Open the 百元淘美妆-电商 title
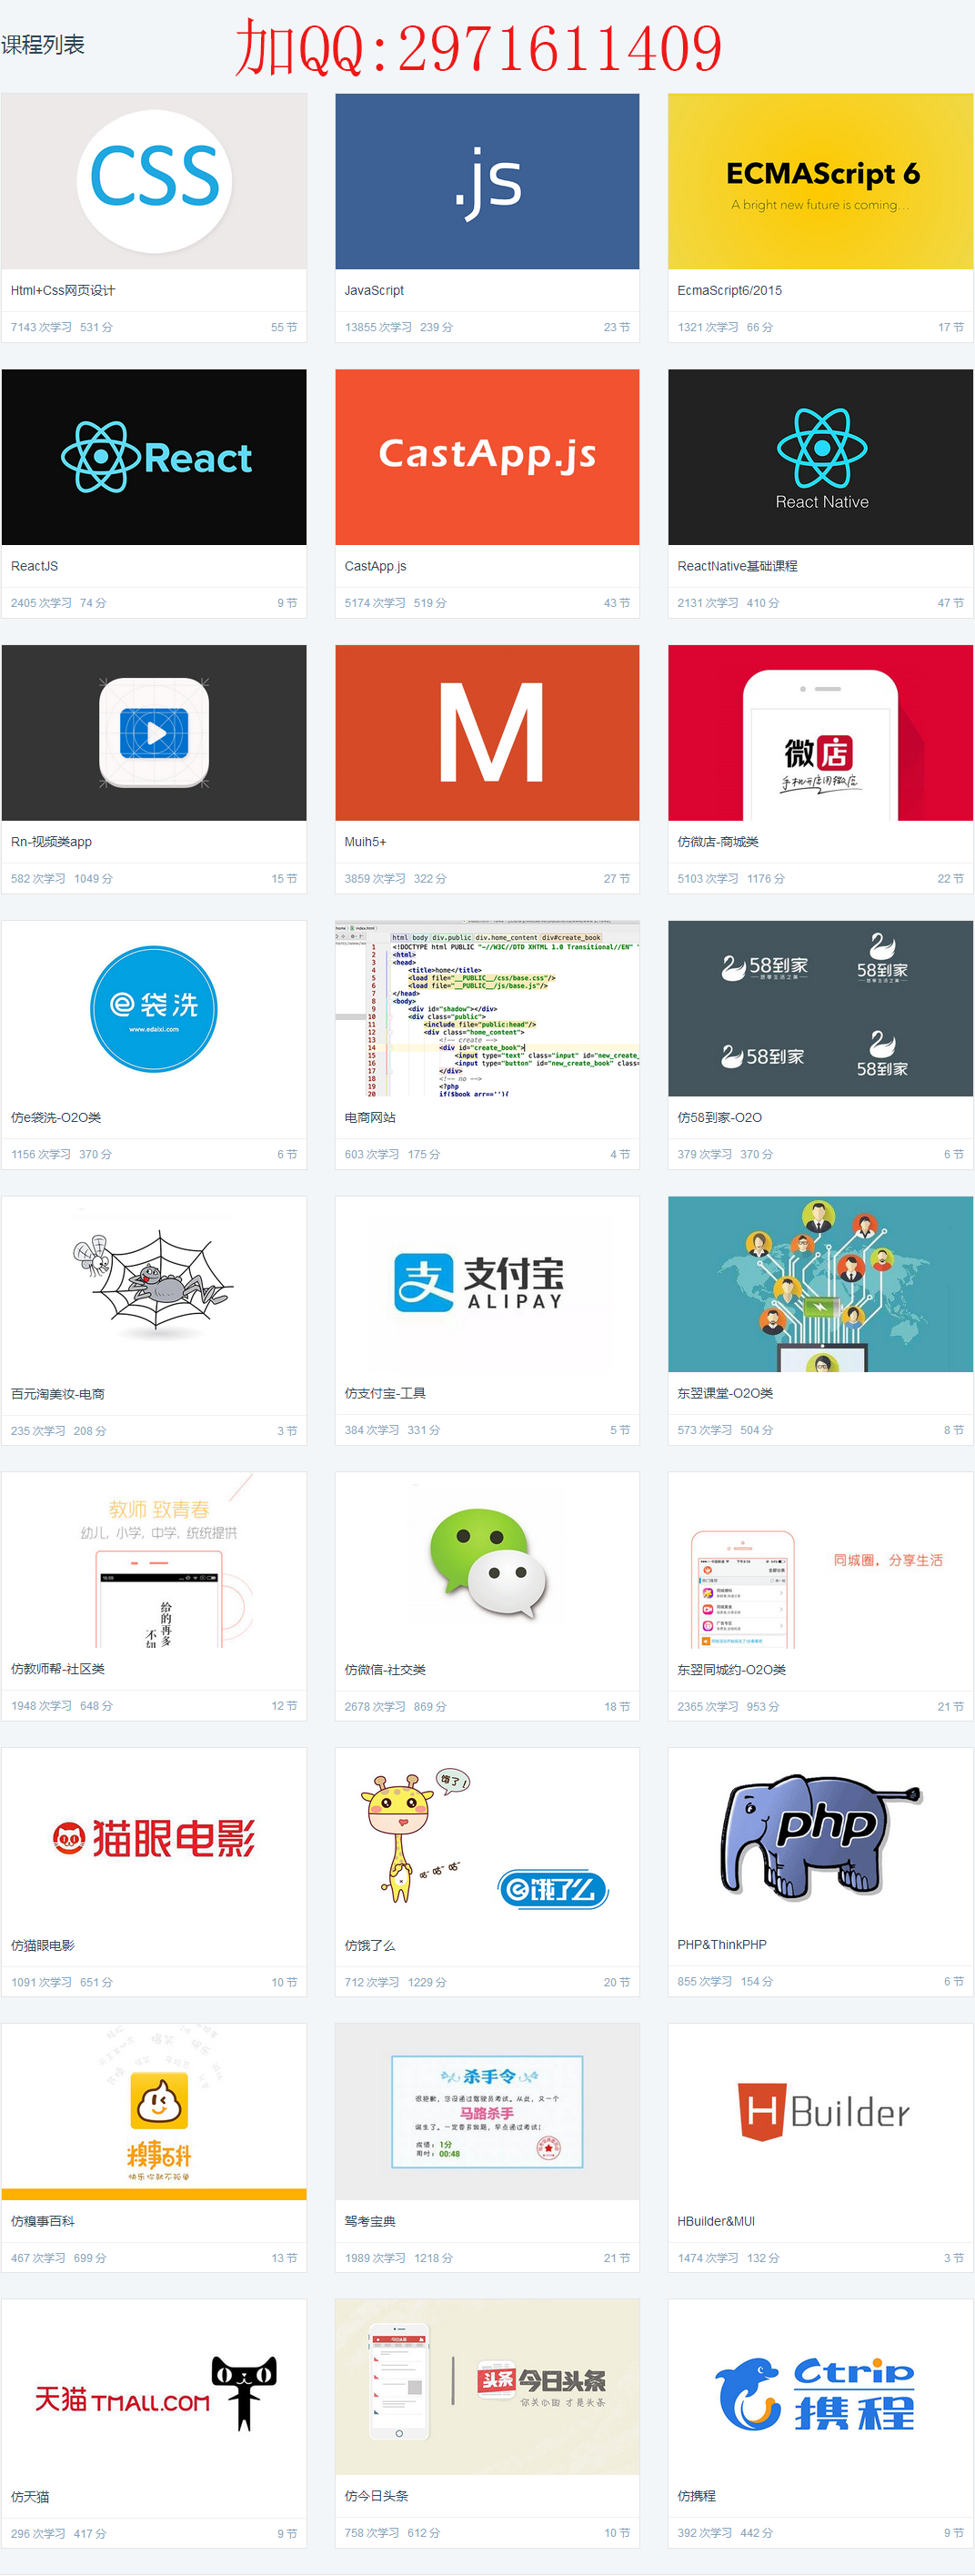 point(57,1394)
